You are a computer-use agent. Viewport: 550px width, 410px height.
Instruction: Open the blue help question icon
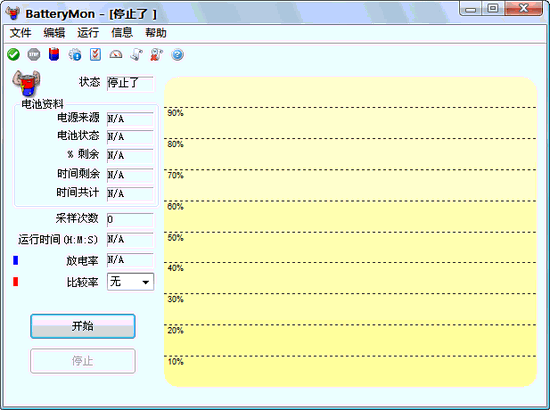[177, 54]
